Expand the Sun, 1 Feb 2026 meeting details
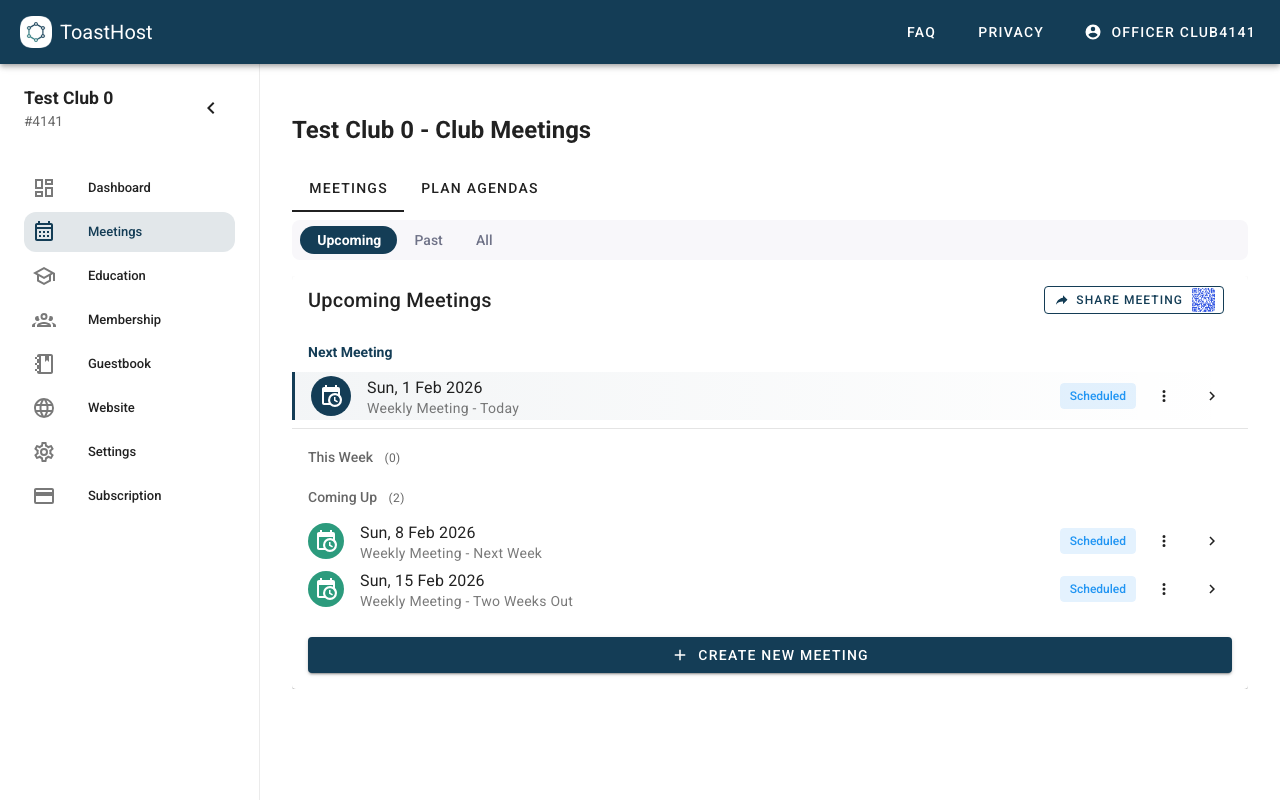The width and height of the screenshot is (1280, 800). (1211, 395)
